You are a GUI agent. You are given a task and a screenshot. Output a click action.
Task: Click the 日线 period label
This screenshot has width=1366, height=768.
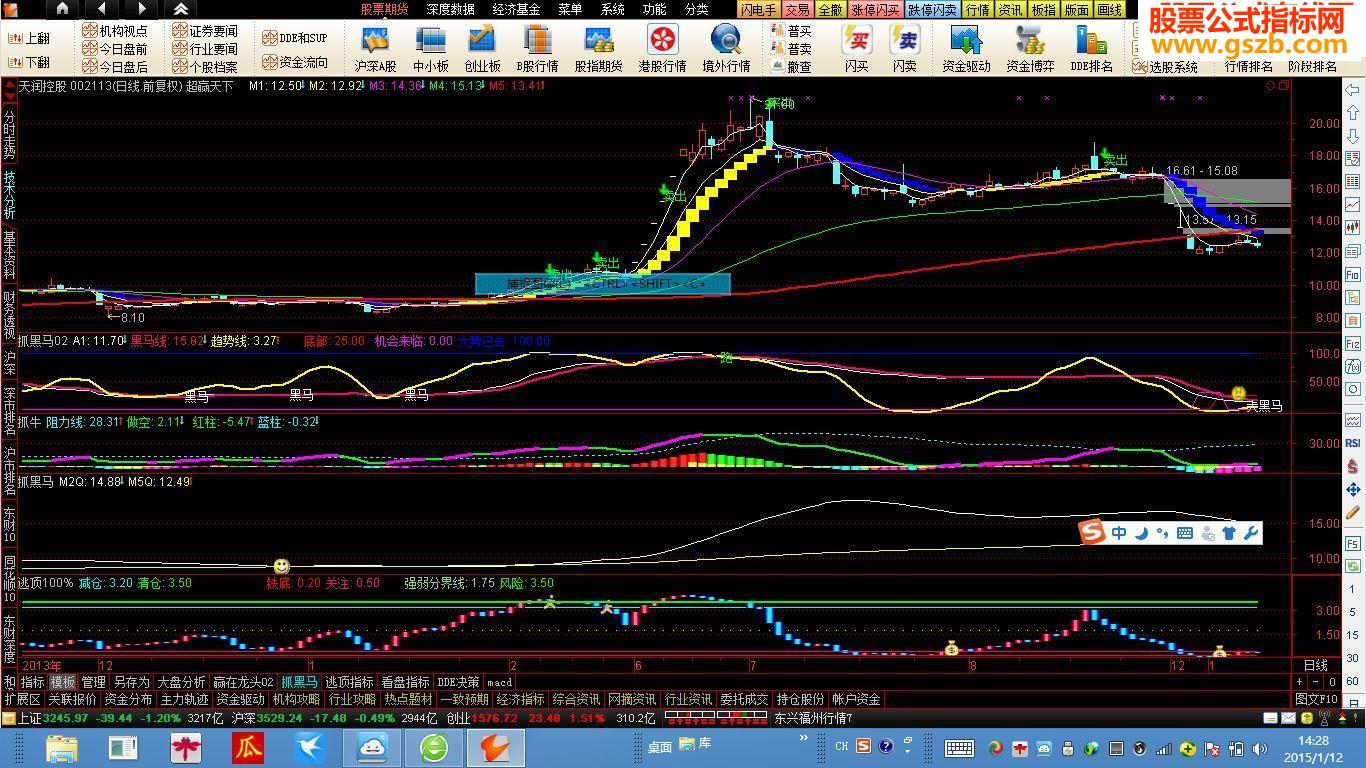click(1315, 665)
